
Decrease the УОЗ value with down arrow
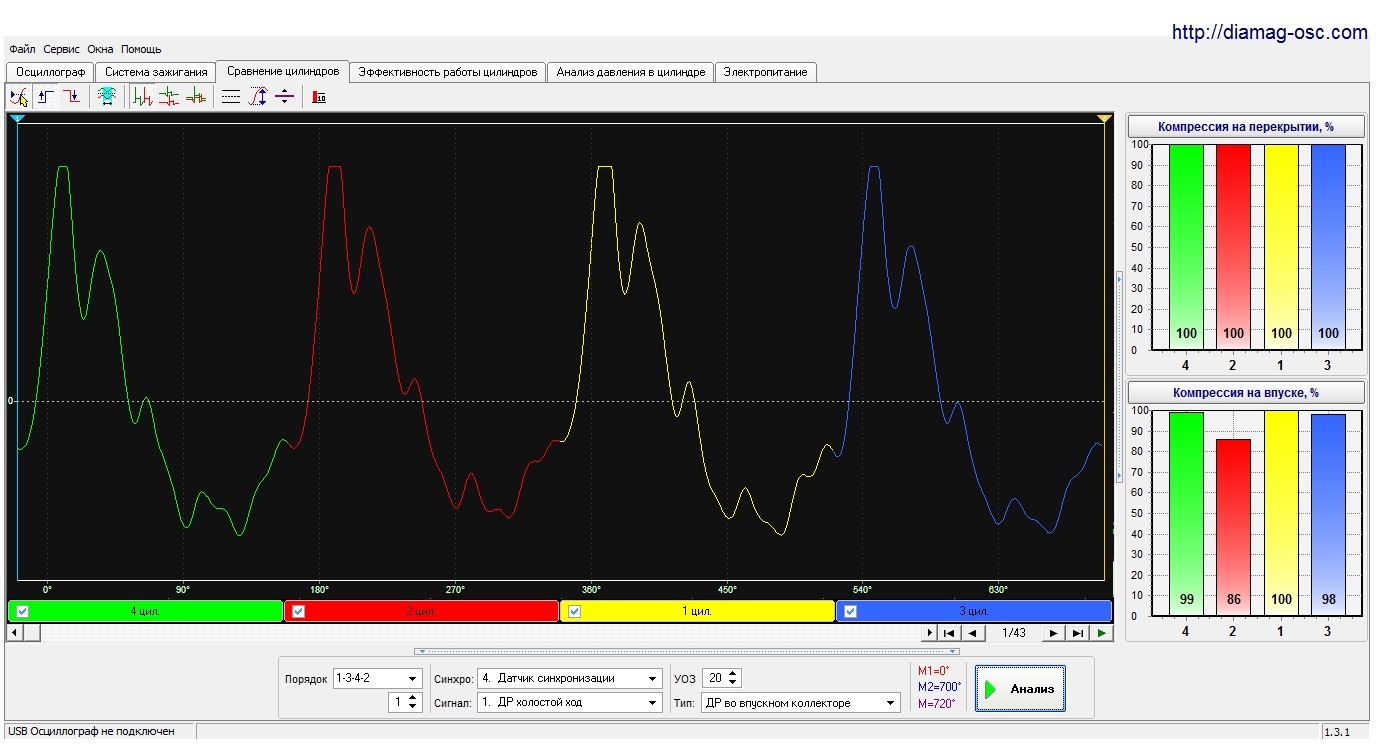734,683
